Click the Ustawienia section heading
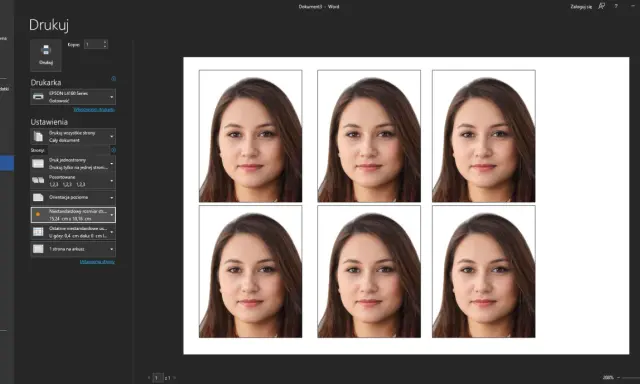The image size is (640, 384). pos(49,122)
